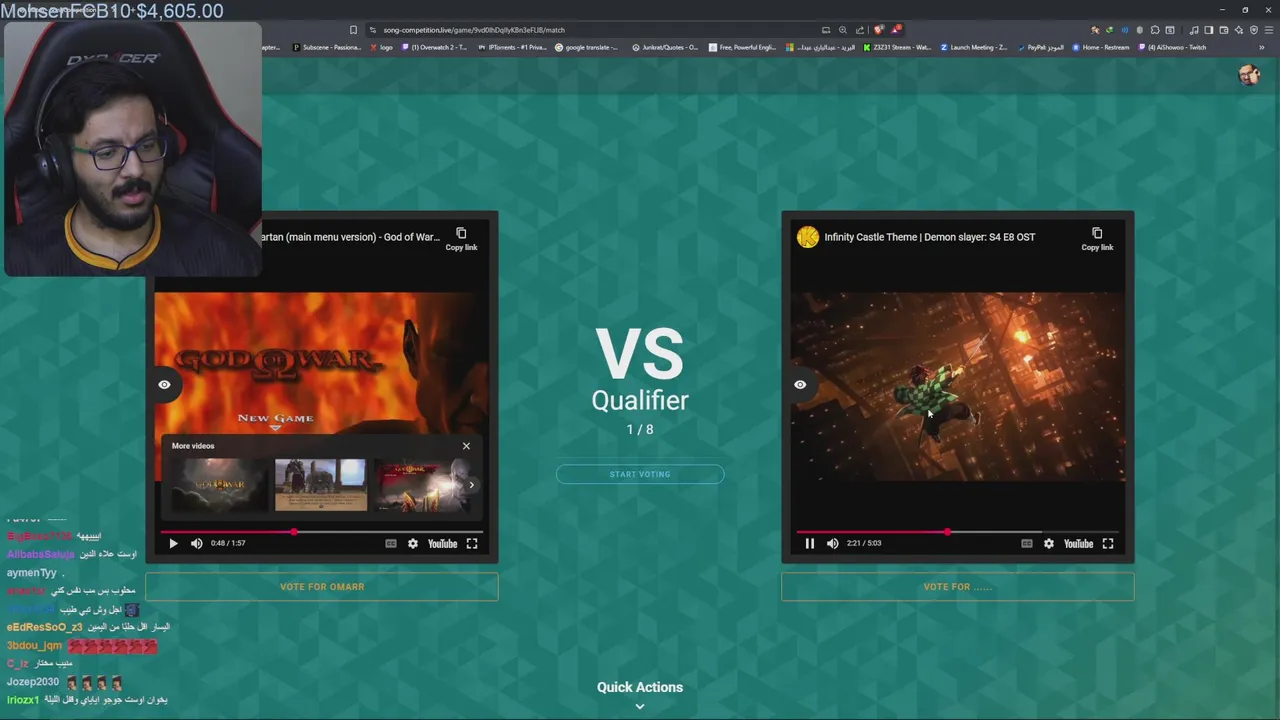Open the Junkrat/Quotes bookmark
The height and width of the screenshot is (720, 1280).
[665, 47]
